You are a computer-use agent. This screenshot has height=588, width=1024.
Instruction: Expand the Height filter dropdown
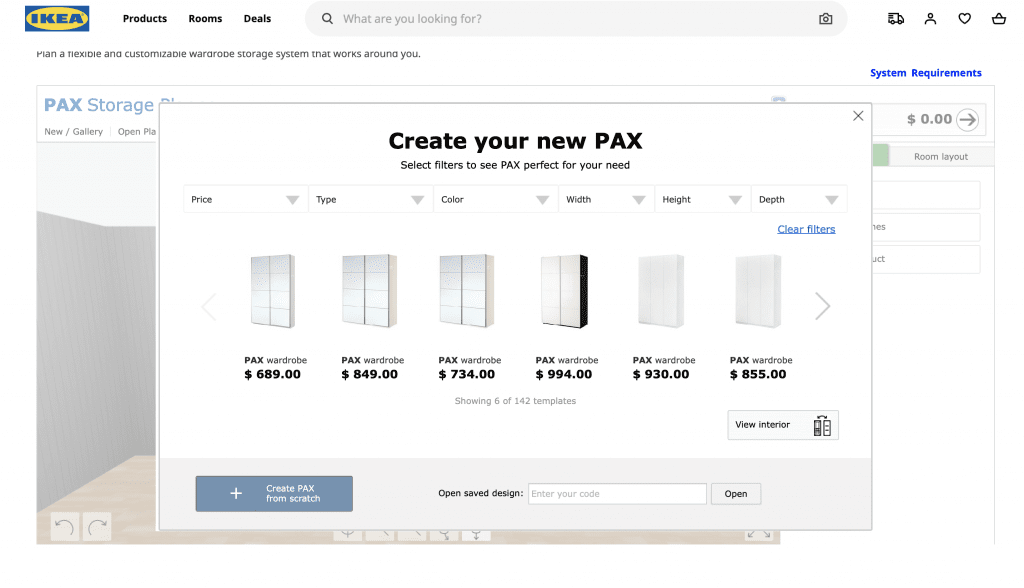(703, 199)
